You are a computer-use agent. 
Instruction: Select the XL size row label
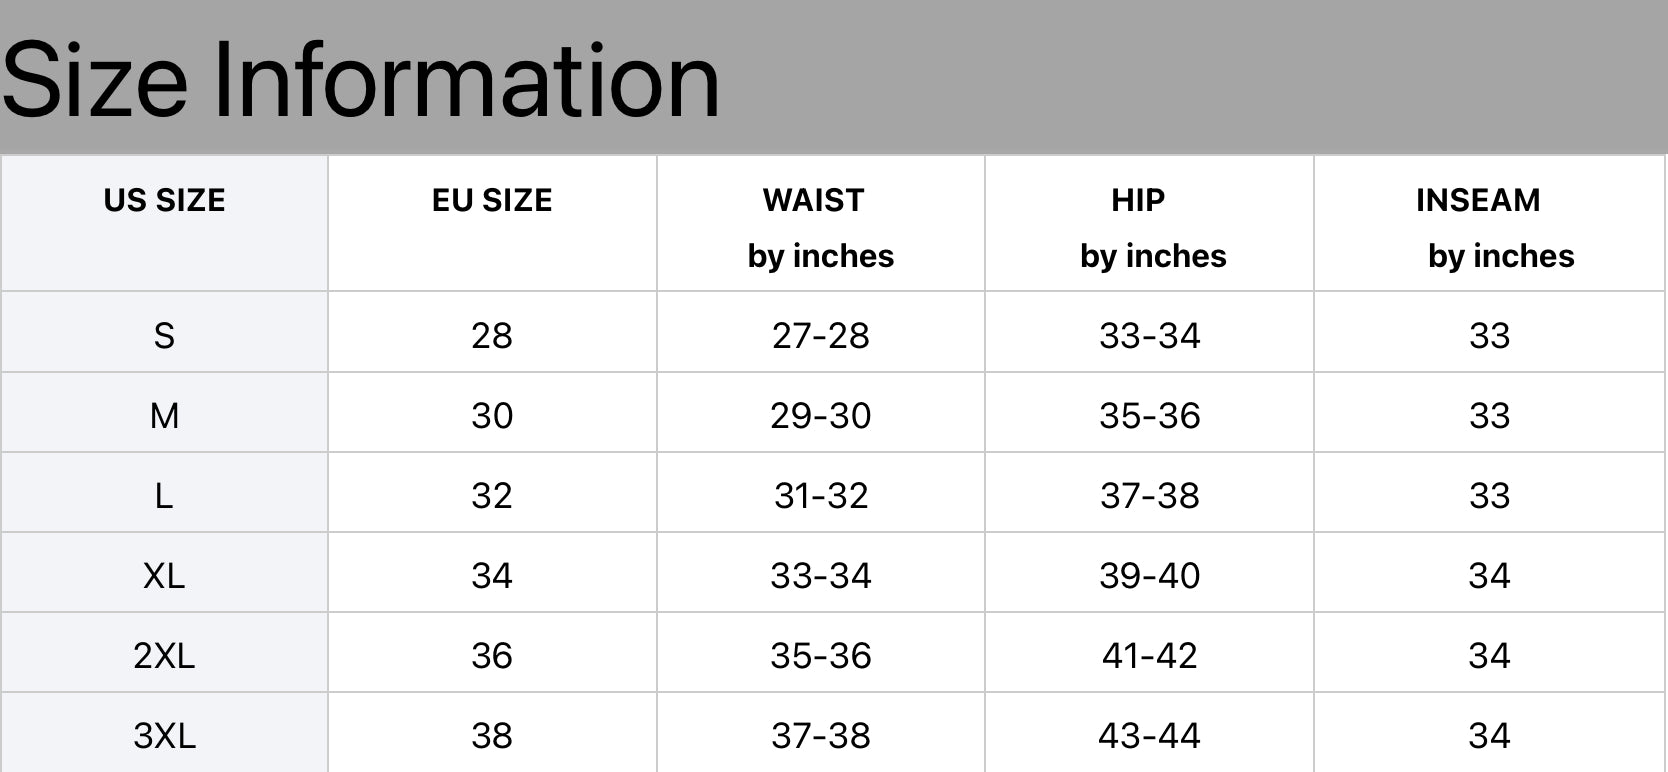coord(165,576)
